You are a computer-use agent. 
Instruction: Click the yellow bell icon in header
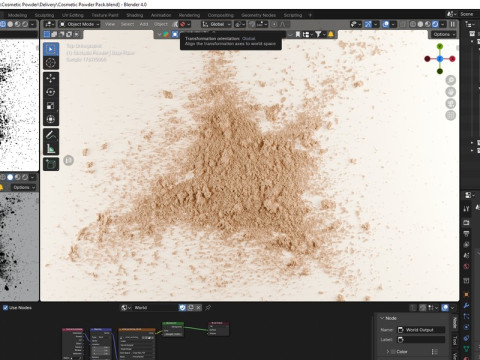click(x=331, y=34)
